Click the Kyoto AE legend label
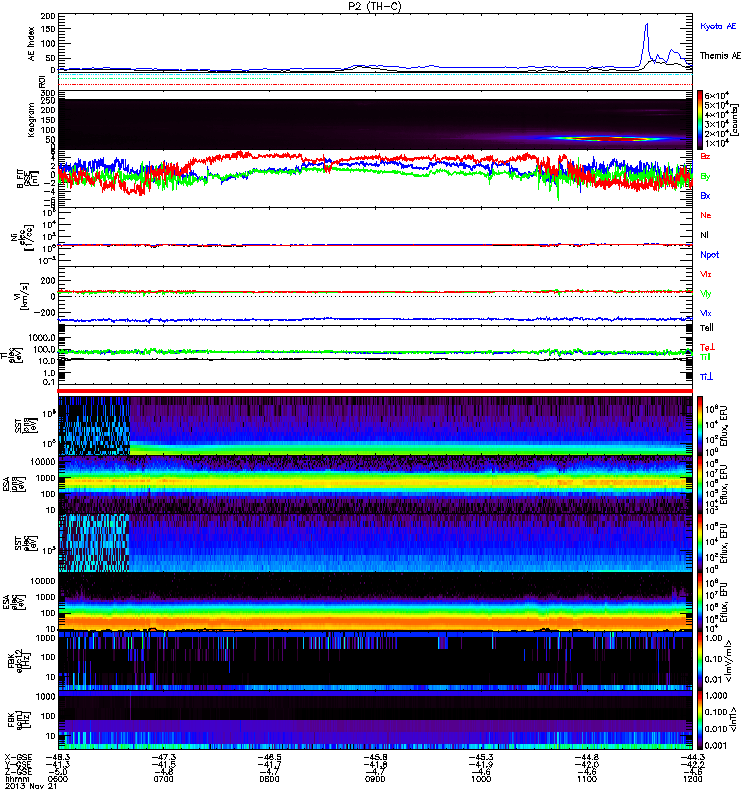This screenshot has height=800, width=750. click(x=720, y=24)
